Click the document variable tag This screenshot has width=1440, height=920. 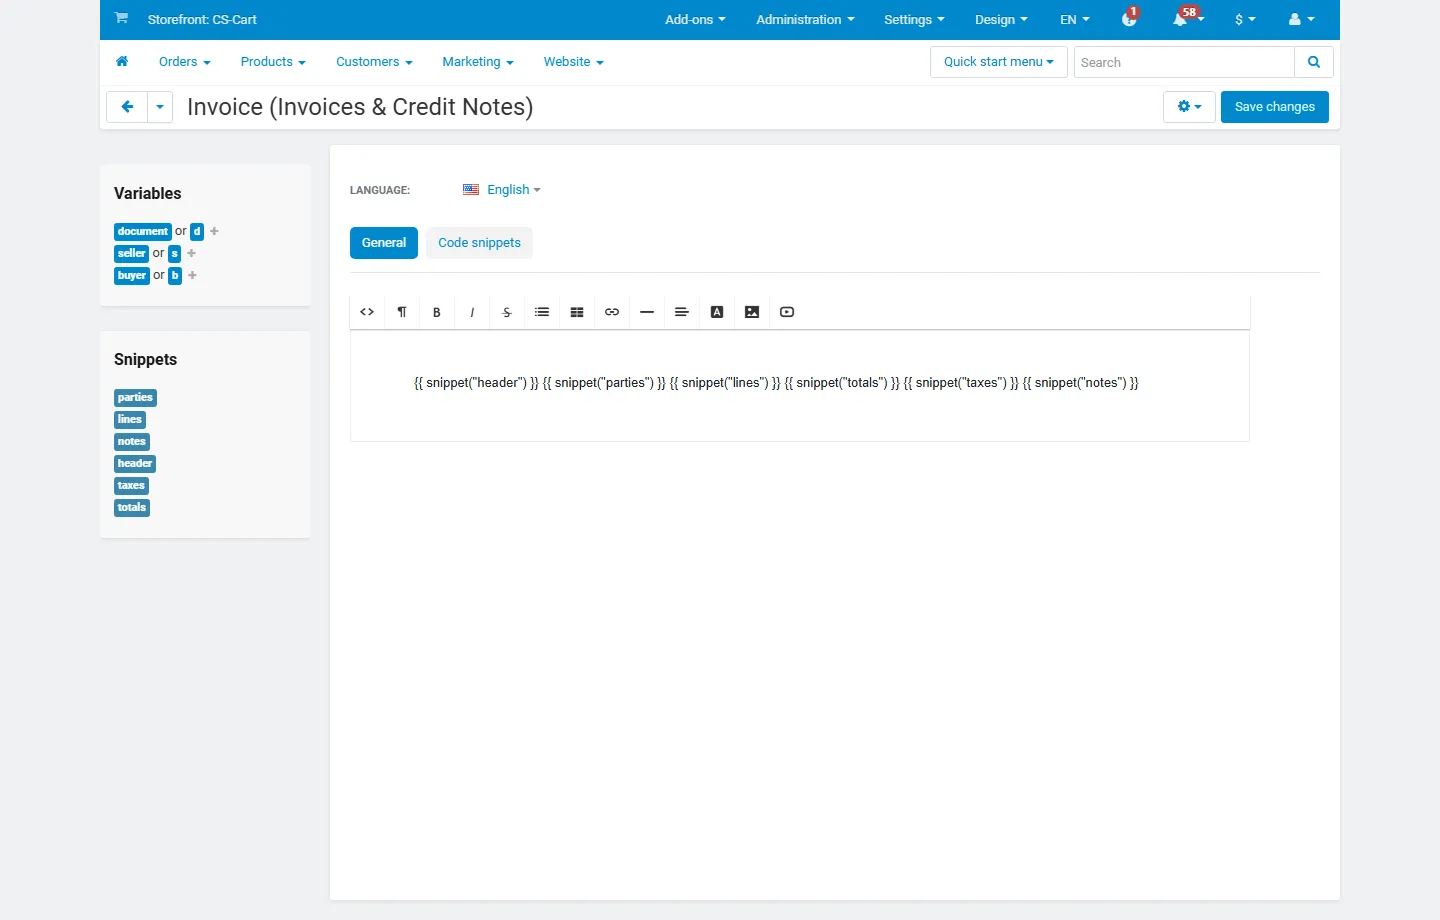click(x=143, y=232)
